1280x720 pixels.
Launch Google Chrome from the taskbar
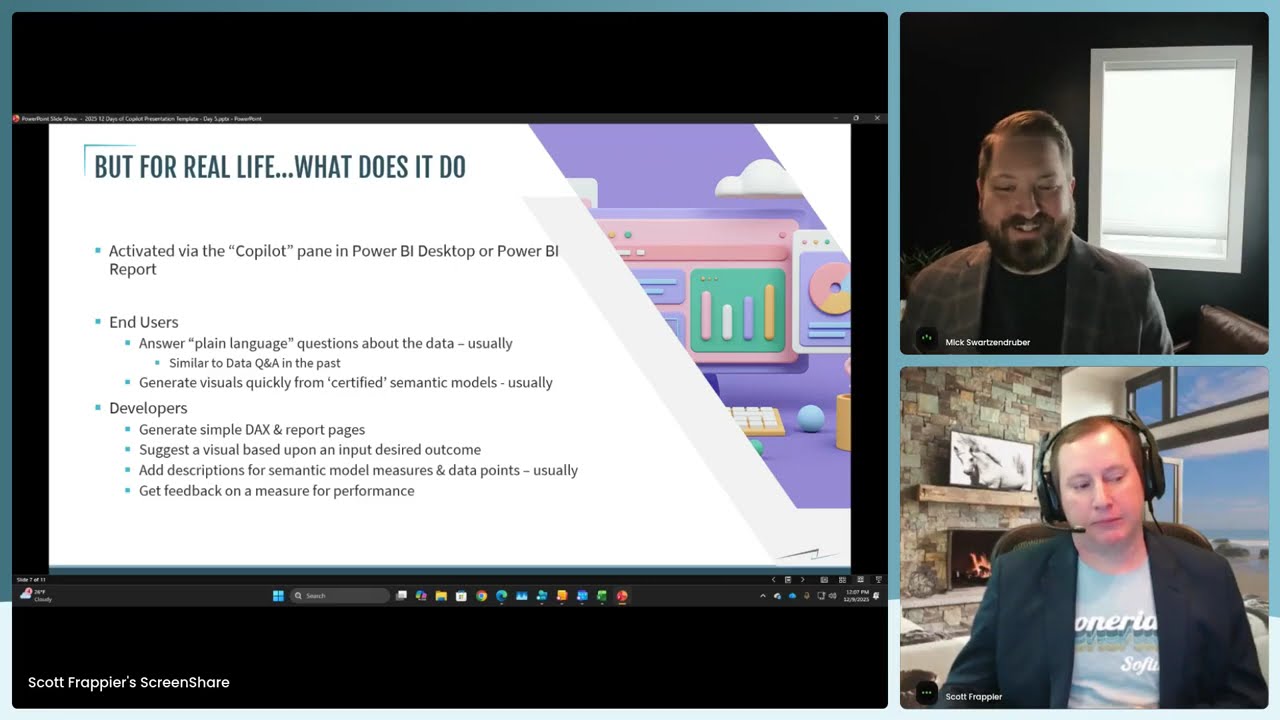click(481, 596)
